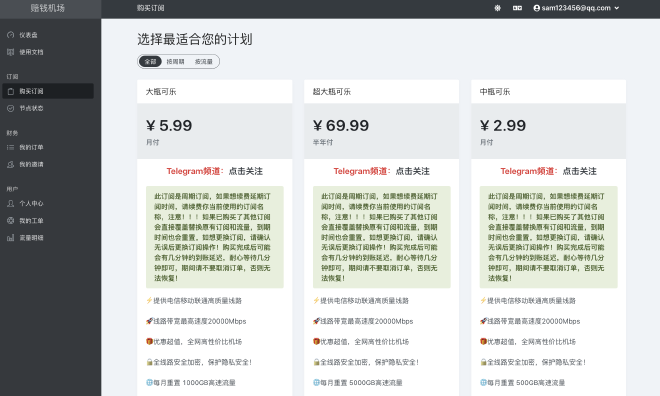
Task: Open the 仪表盘 dashboard icon in sidebar
Action: point(11,35)
